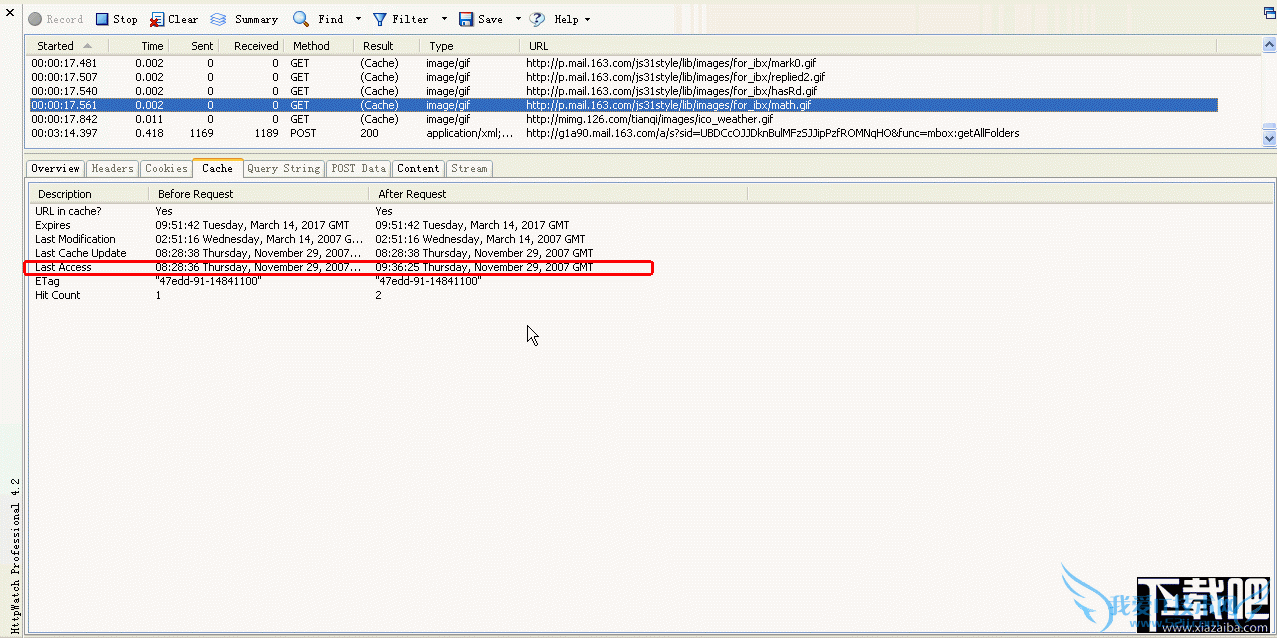
Task: Click the Before Request column header
Action: tap(258, 194)
